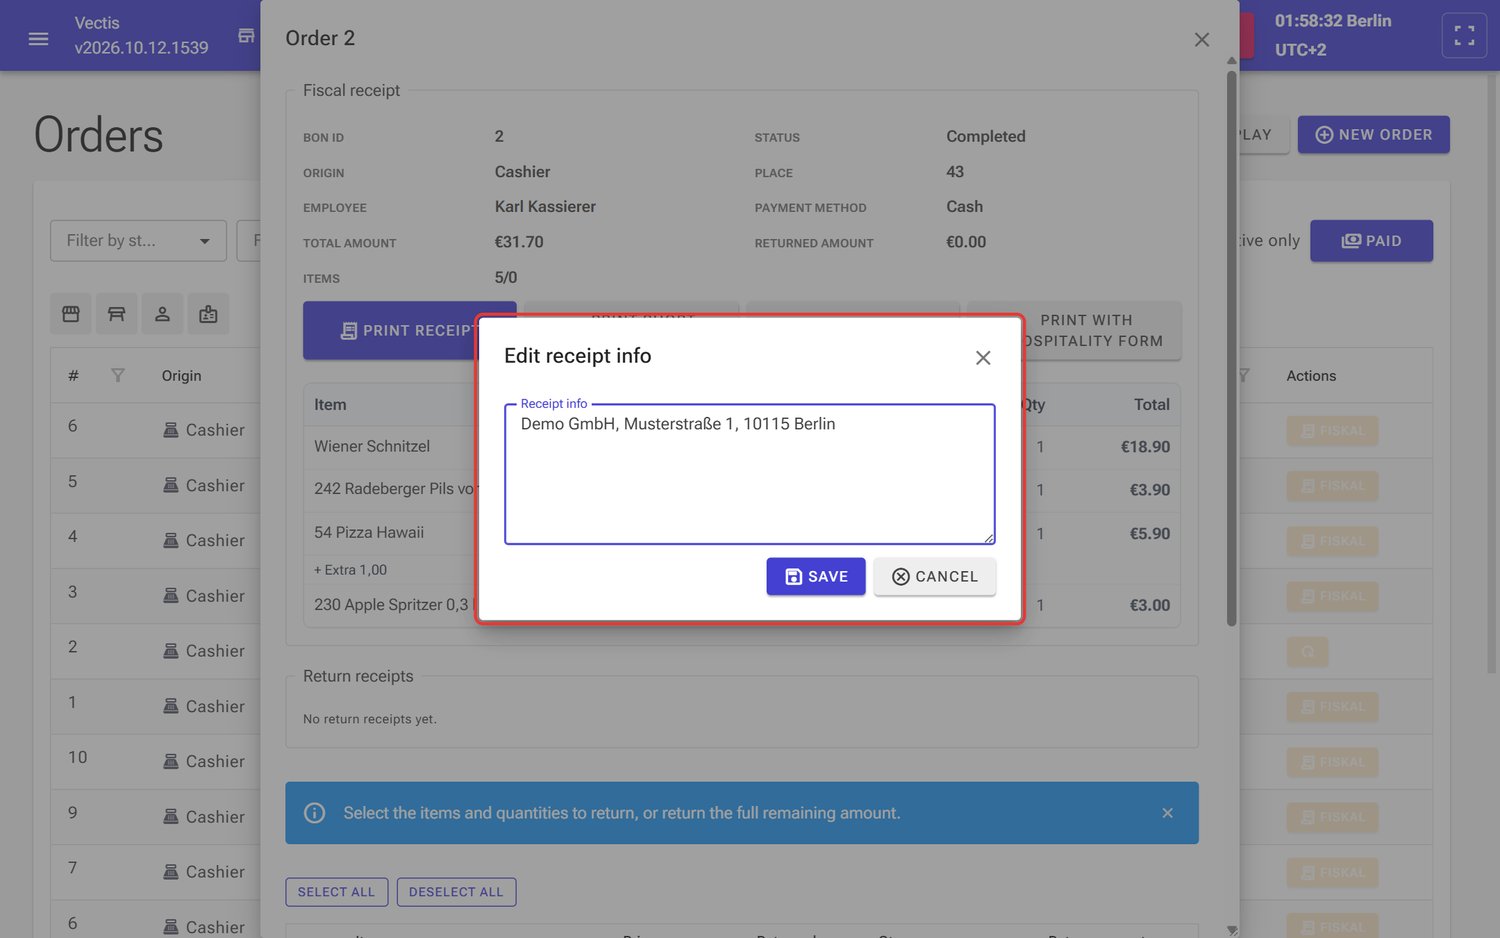Click the Order 2 dialog scrollbar
The width and height of the screenshot is (1500, 938).
click(x=1232, y=348)
